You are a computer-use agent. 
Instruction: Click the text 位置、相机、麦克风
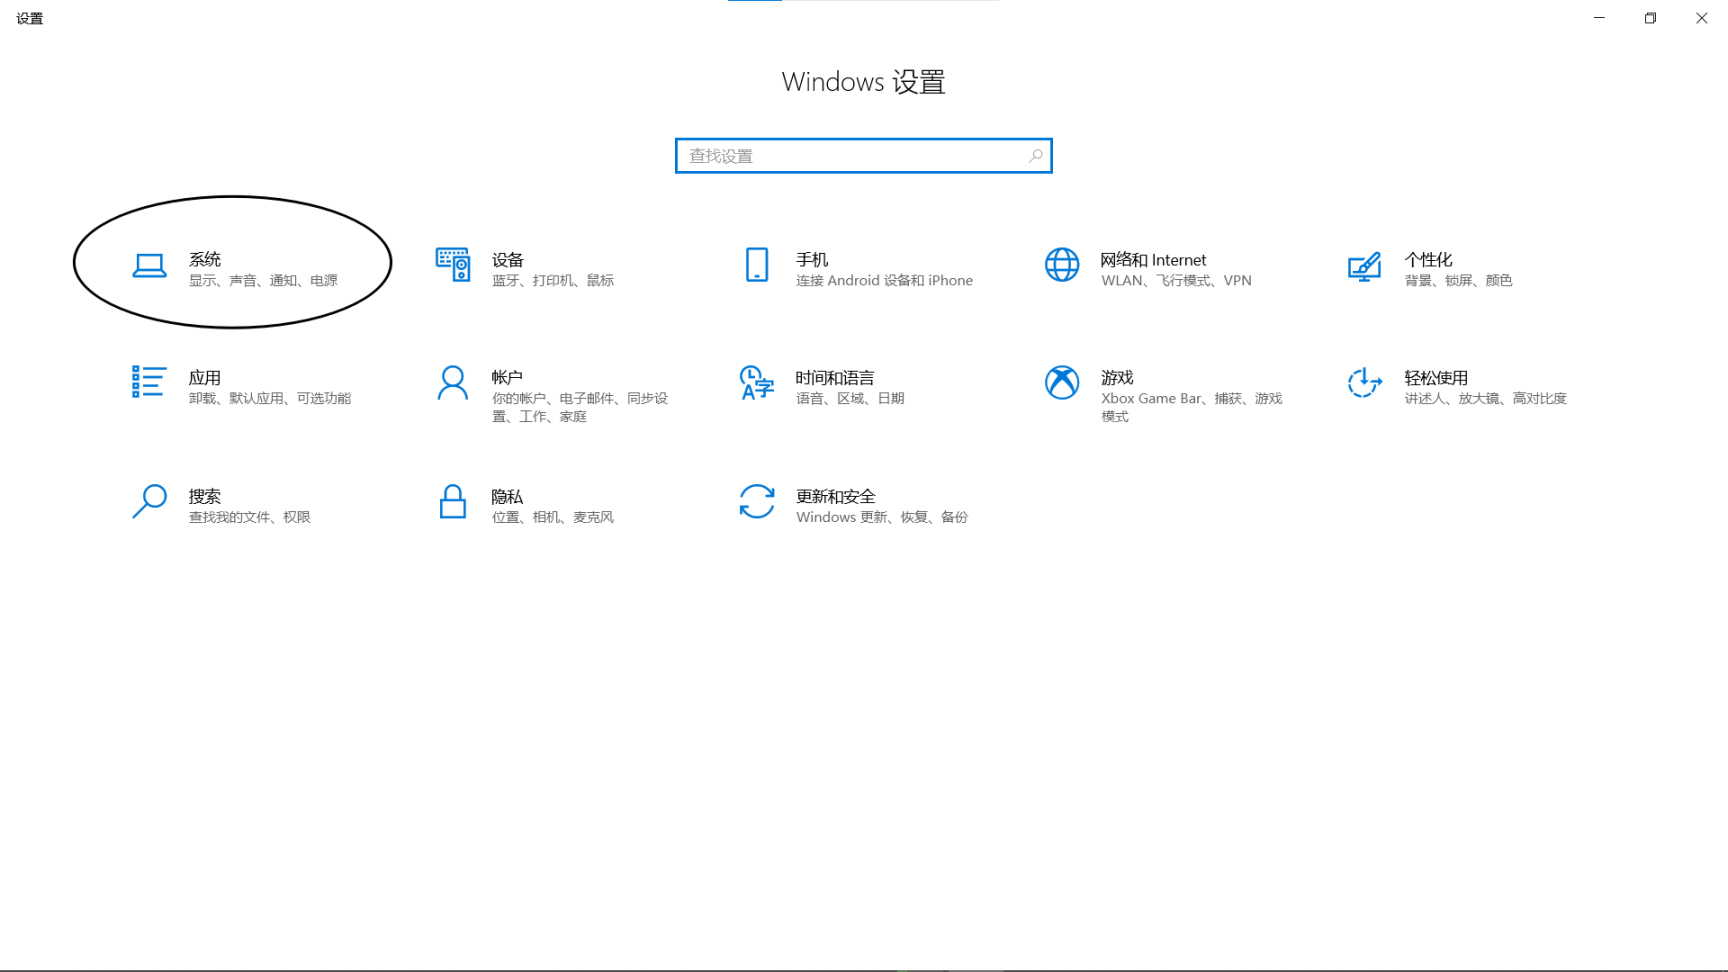(x=553, y=517)
